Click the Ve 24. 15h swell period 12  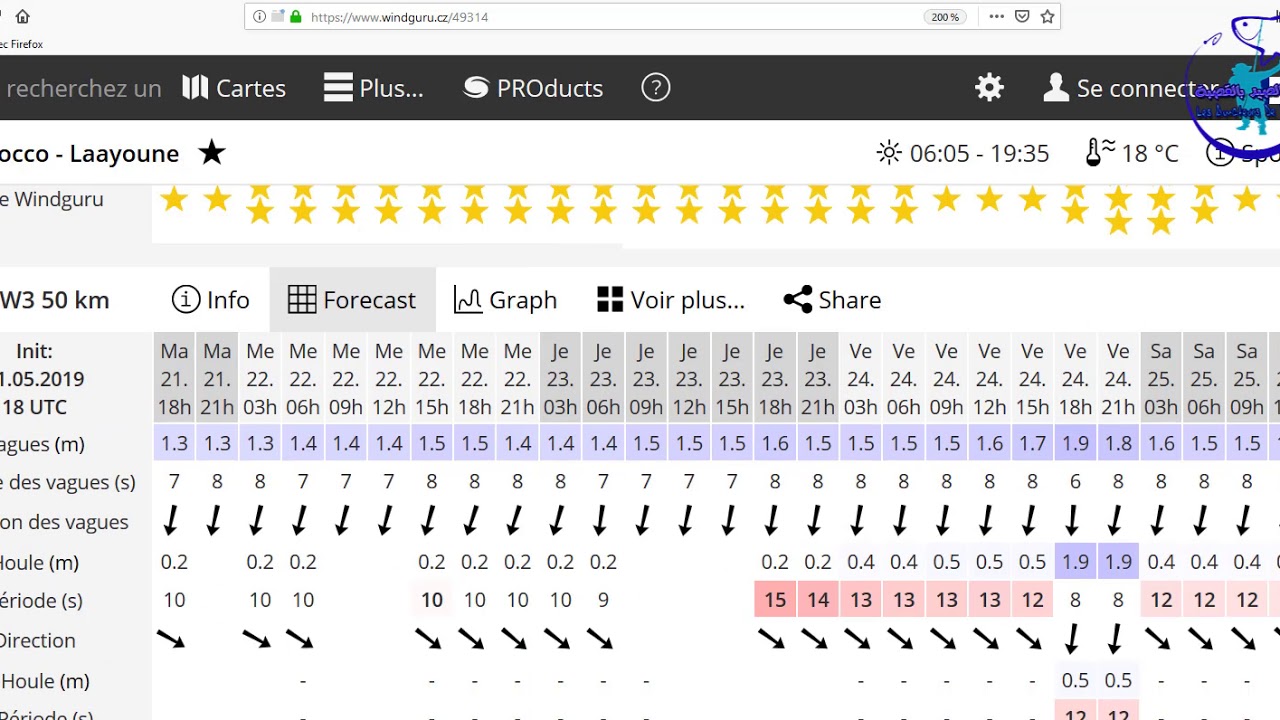coord(1032,600)
